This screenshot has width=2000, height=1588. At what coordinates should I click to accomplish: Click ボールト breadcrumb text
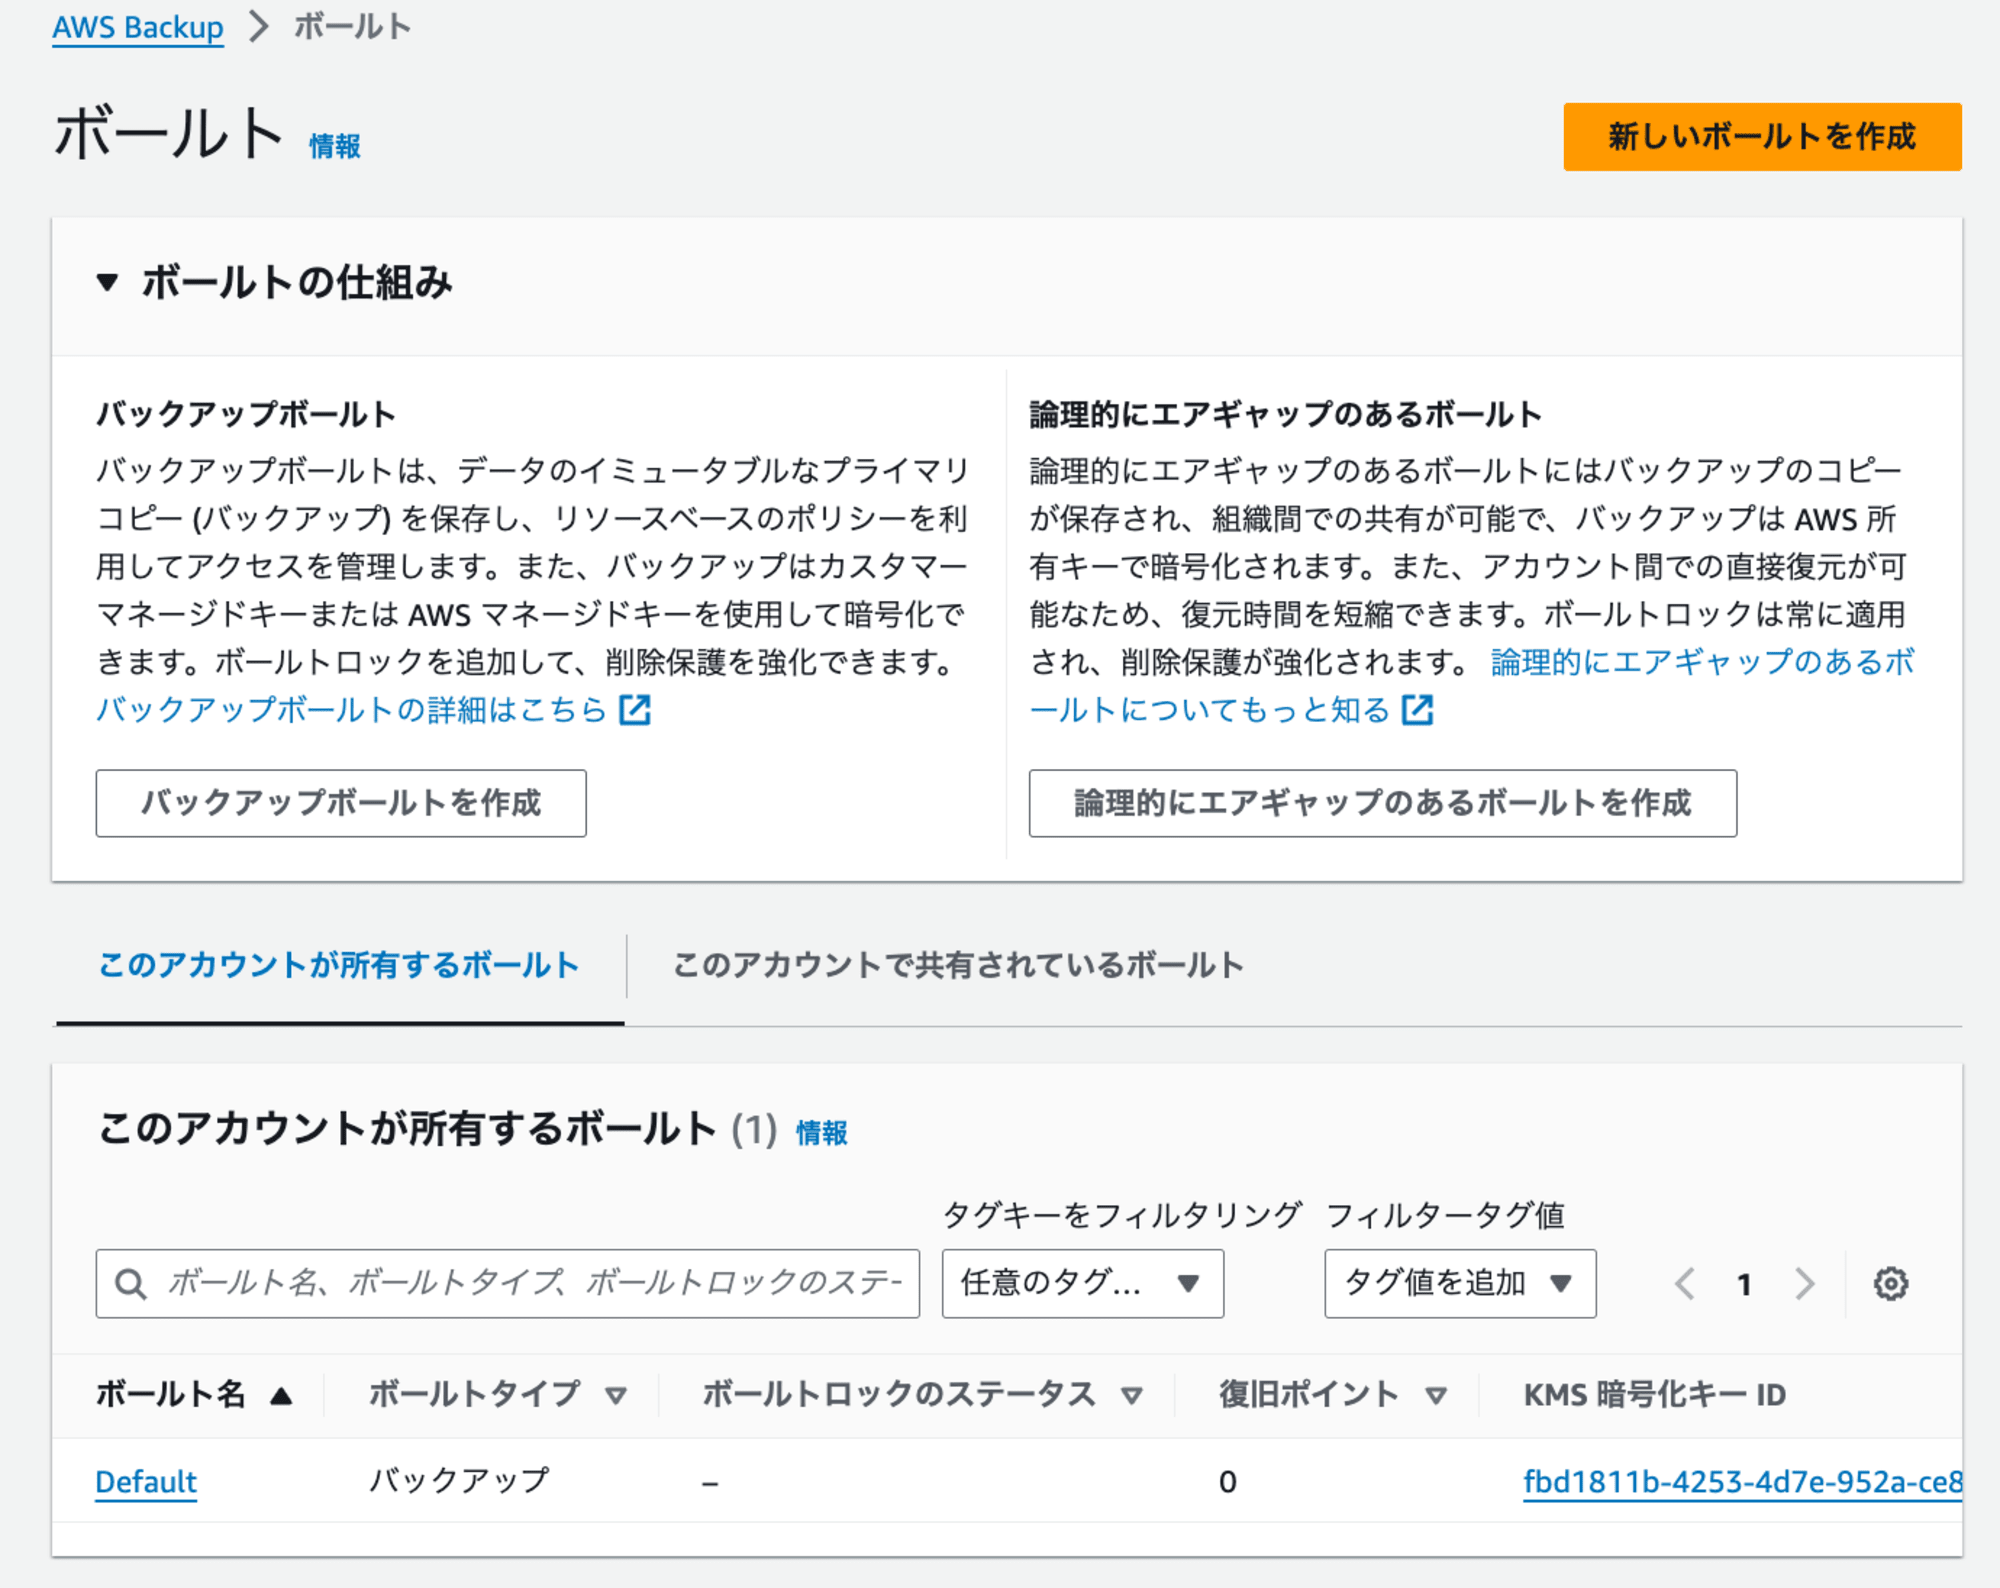click(352, 27)
